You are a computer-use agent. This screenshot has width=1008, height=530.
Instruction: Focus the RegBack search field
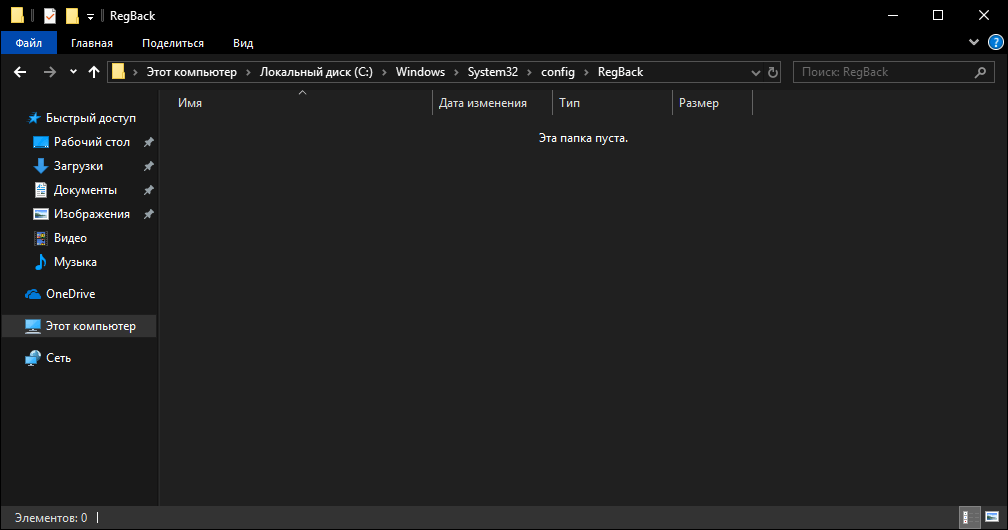pos(894,72)
